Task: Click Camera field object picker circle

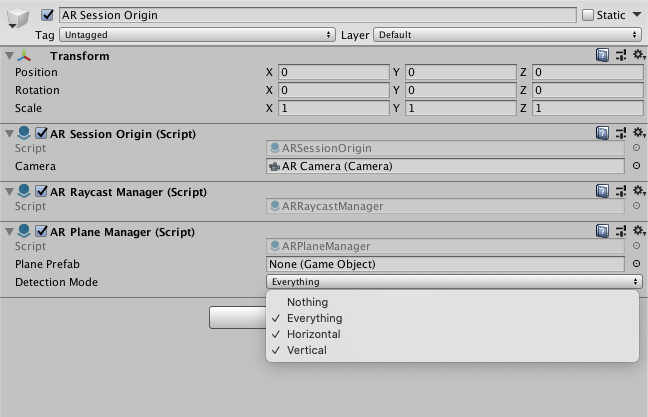Action: (x=636, y=166)
